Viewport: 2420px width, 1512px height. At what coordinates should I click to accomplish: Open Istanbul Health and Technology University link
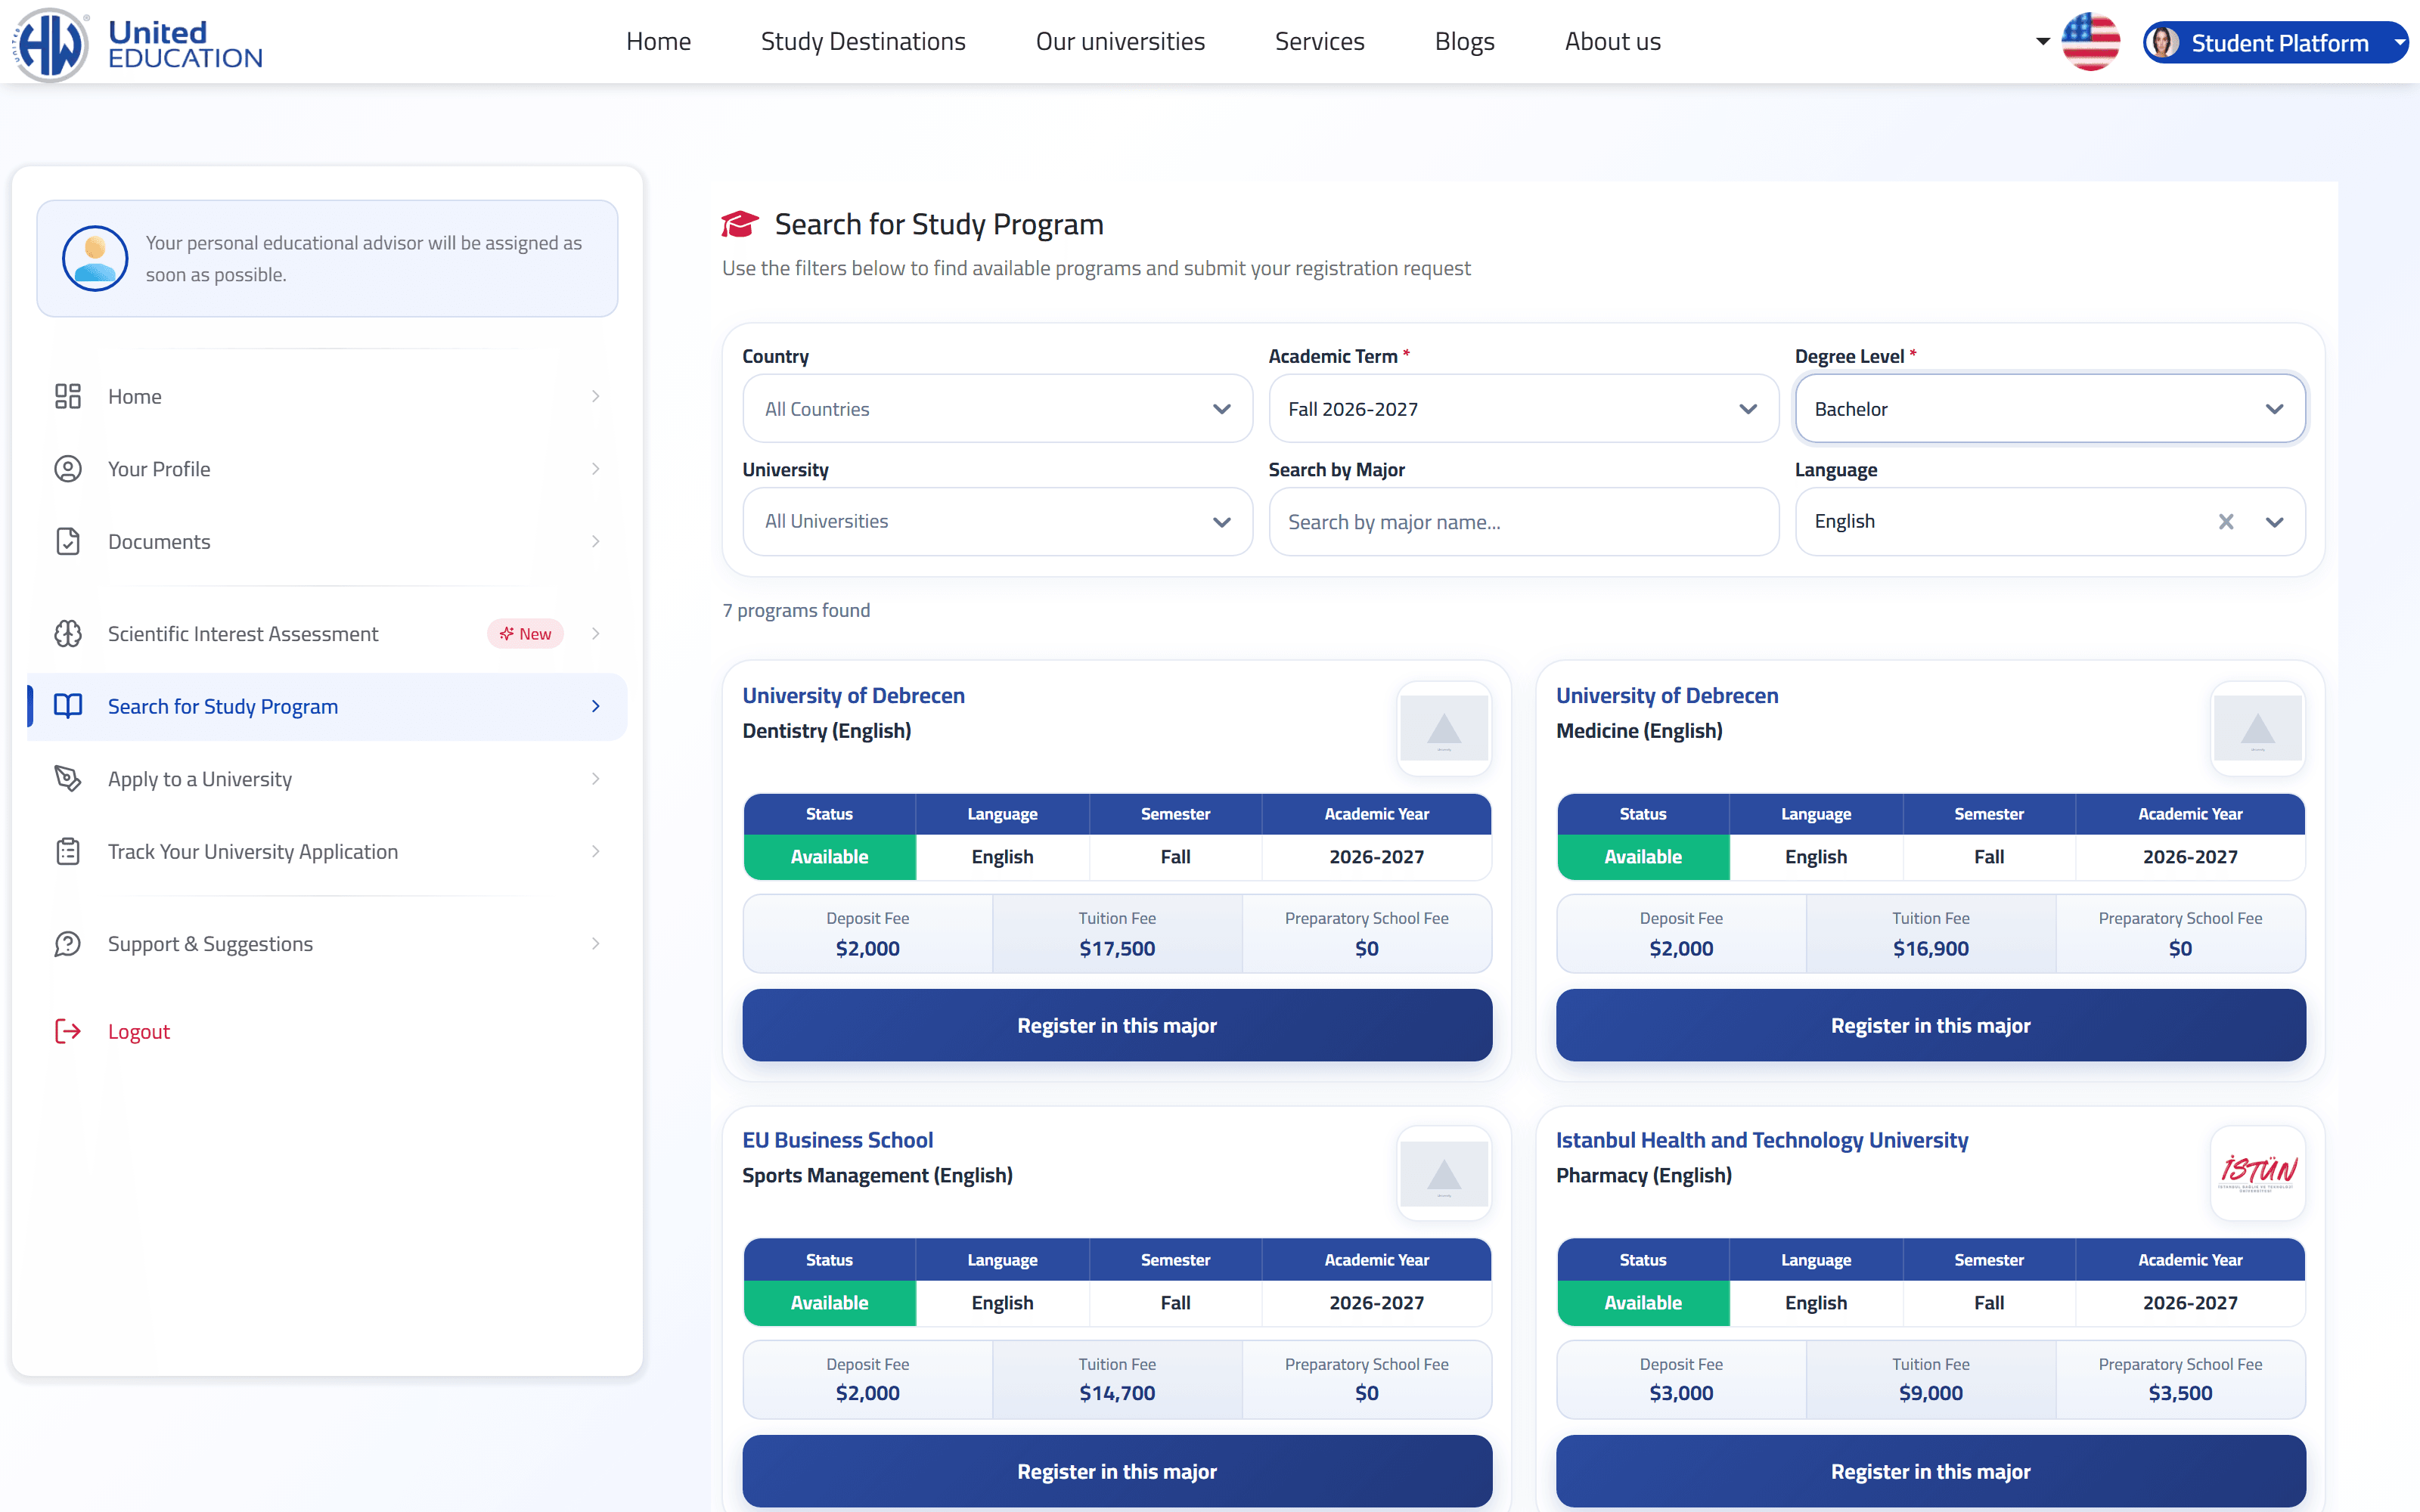click(x=1762, y=1140)
